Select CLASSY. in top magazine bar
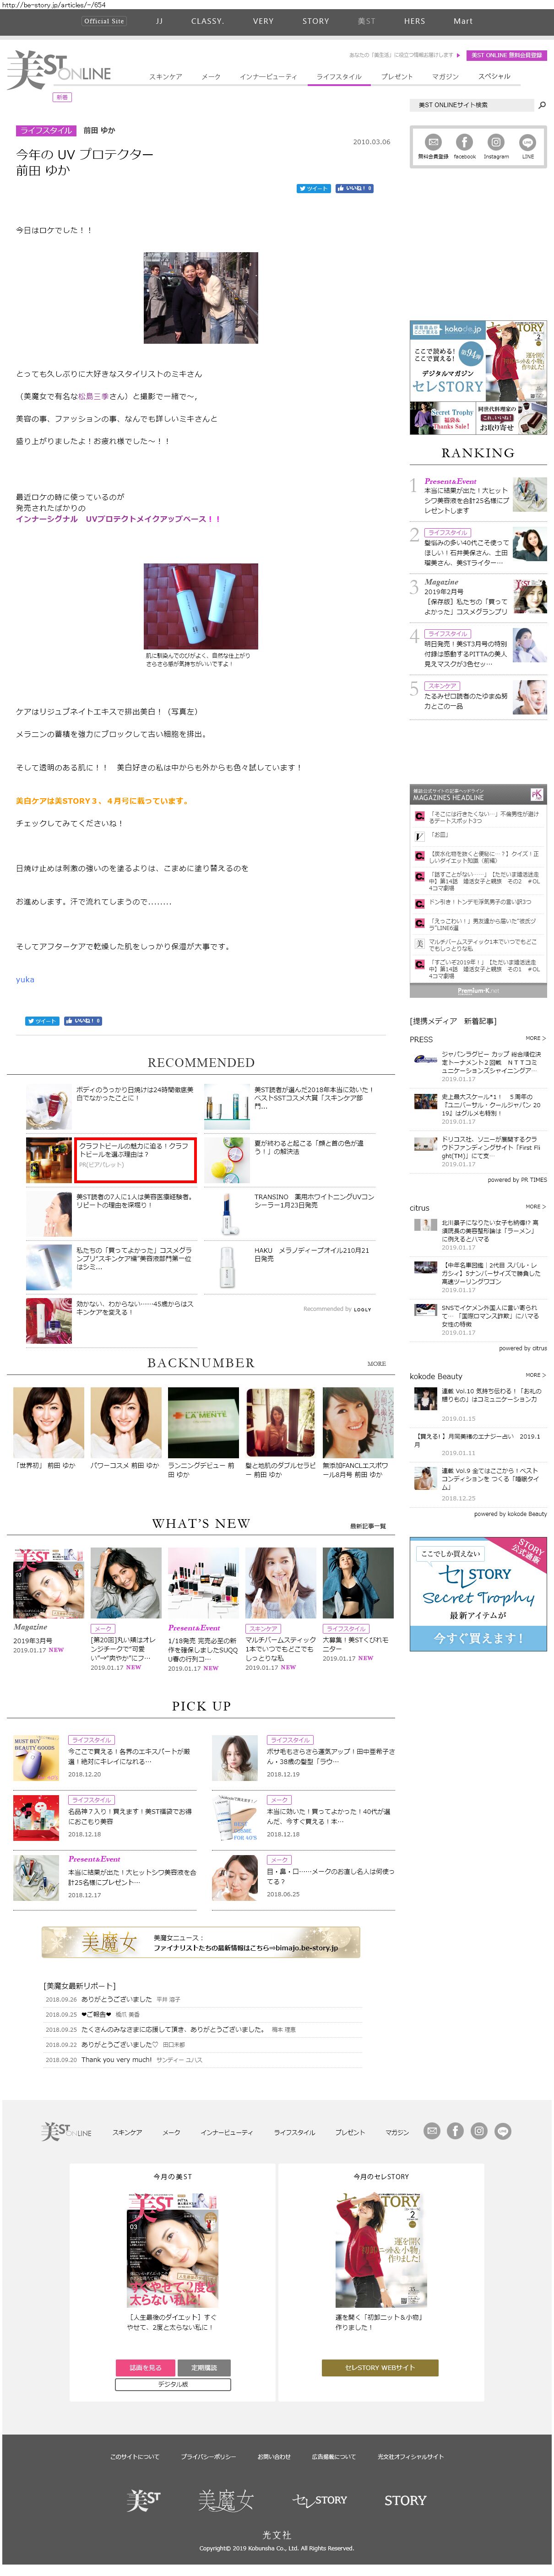 click(208, 21)
